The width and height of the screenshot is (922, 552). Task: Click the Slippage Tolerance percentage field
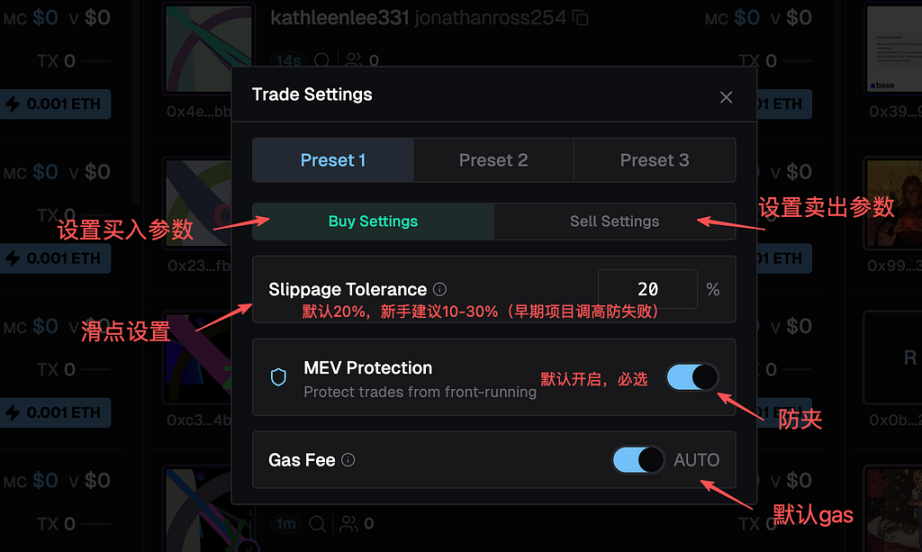click(x=647, y=289)
